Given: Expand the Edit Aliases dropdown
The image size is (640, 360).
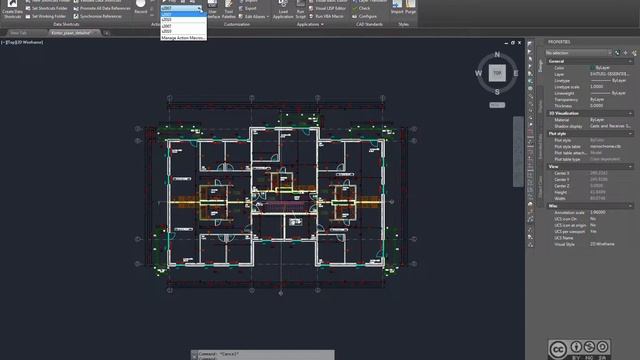Looking at the screenshot, I should [x=268, y=17].
